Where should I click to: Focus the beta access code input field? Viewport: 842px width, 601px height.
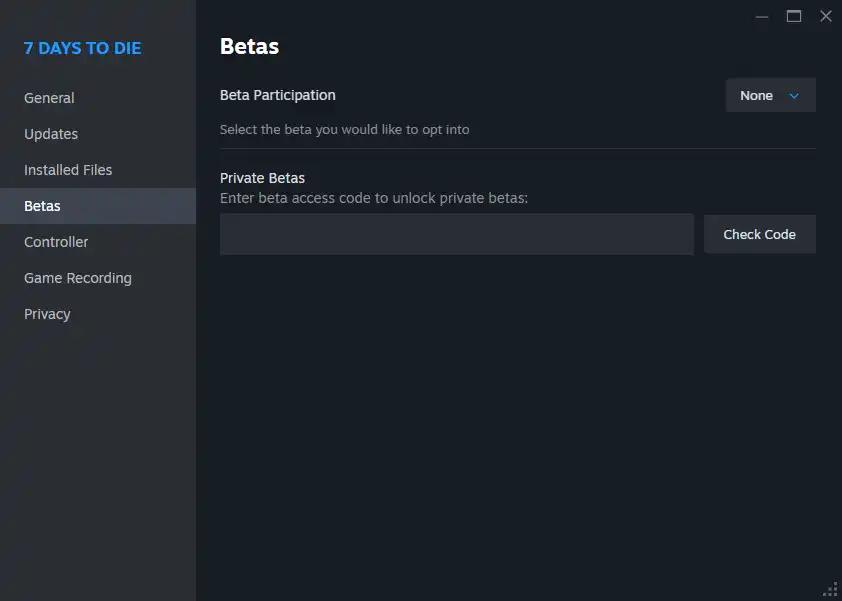point(456,234)
